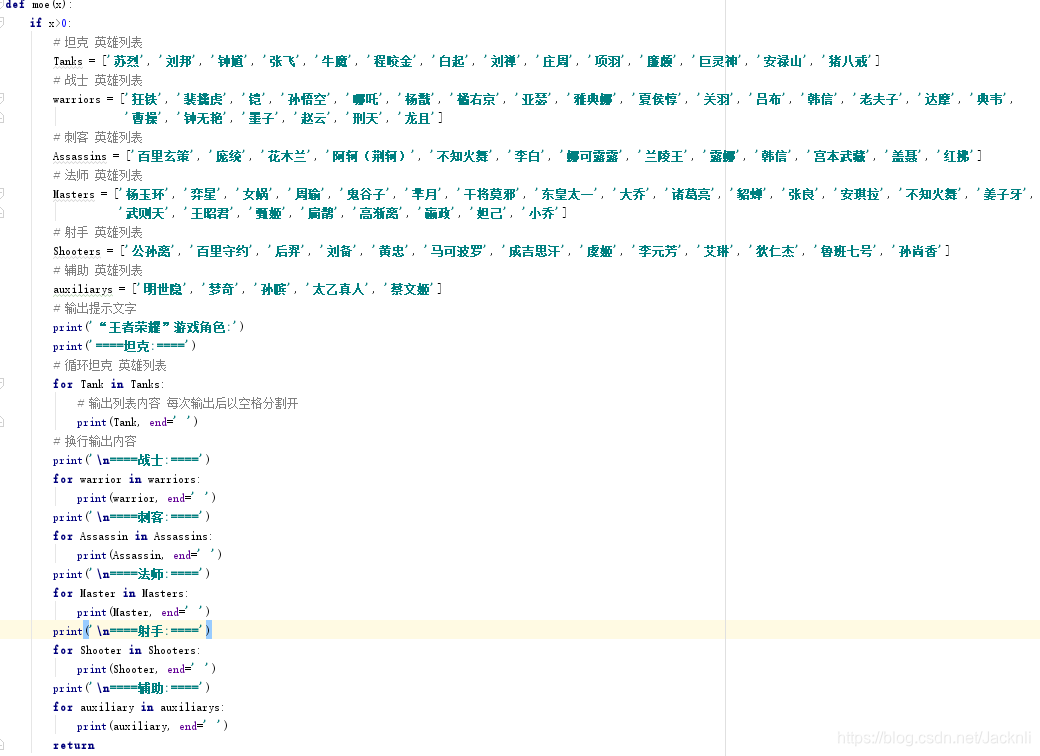Collapse the fold marker beside the warriors list

(x=2, y=99)
